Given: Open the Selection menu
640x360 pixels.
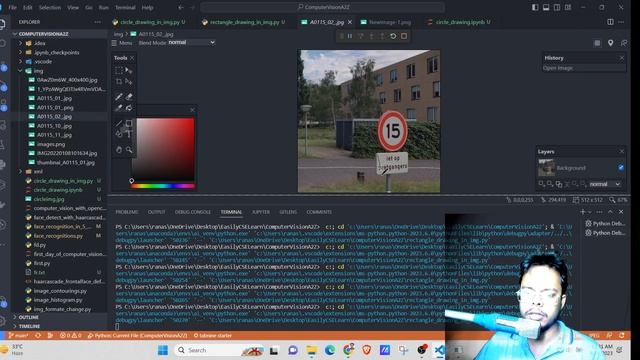Looking at the screenshot, I should tap(50, 7).
